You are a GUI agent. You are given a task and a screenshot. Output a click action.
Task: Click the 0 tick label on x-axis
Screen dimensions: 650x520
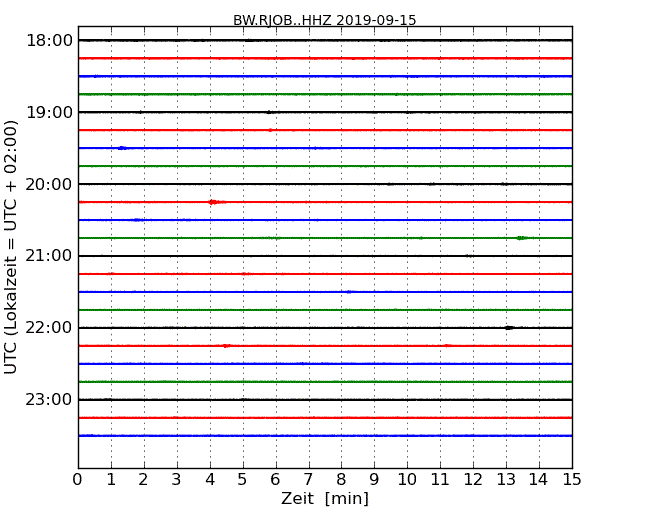click(78, 480)
